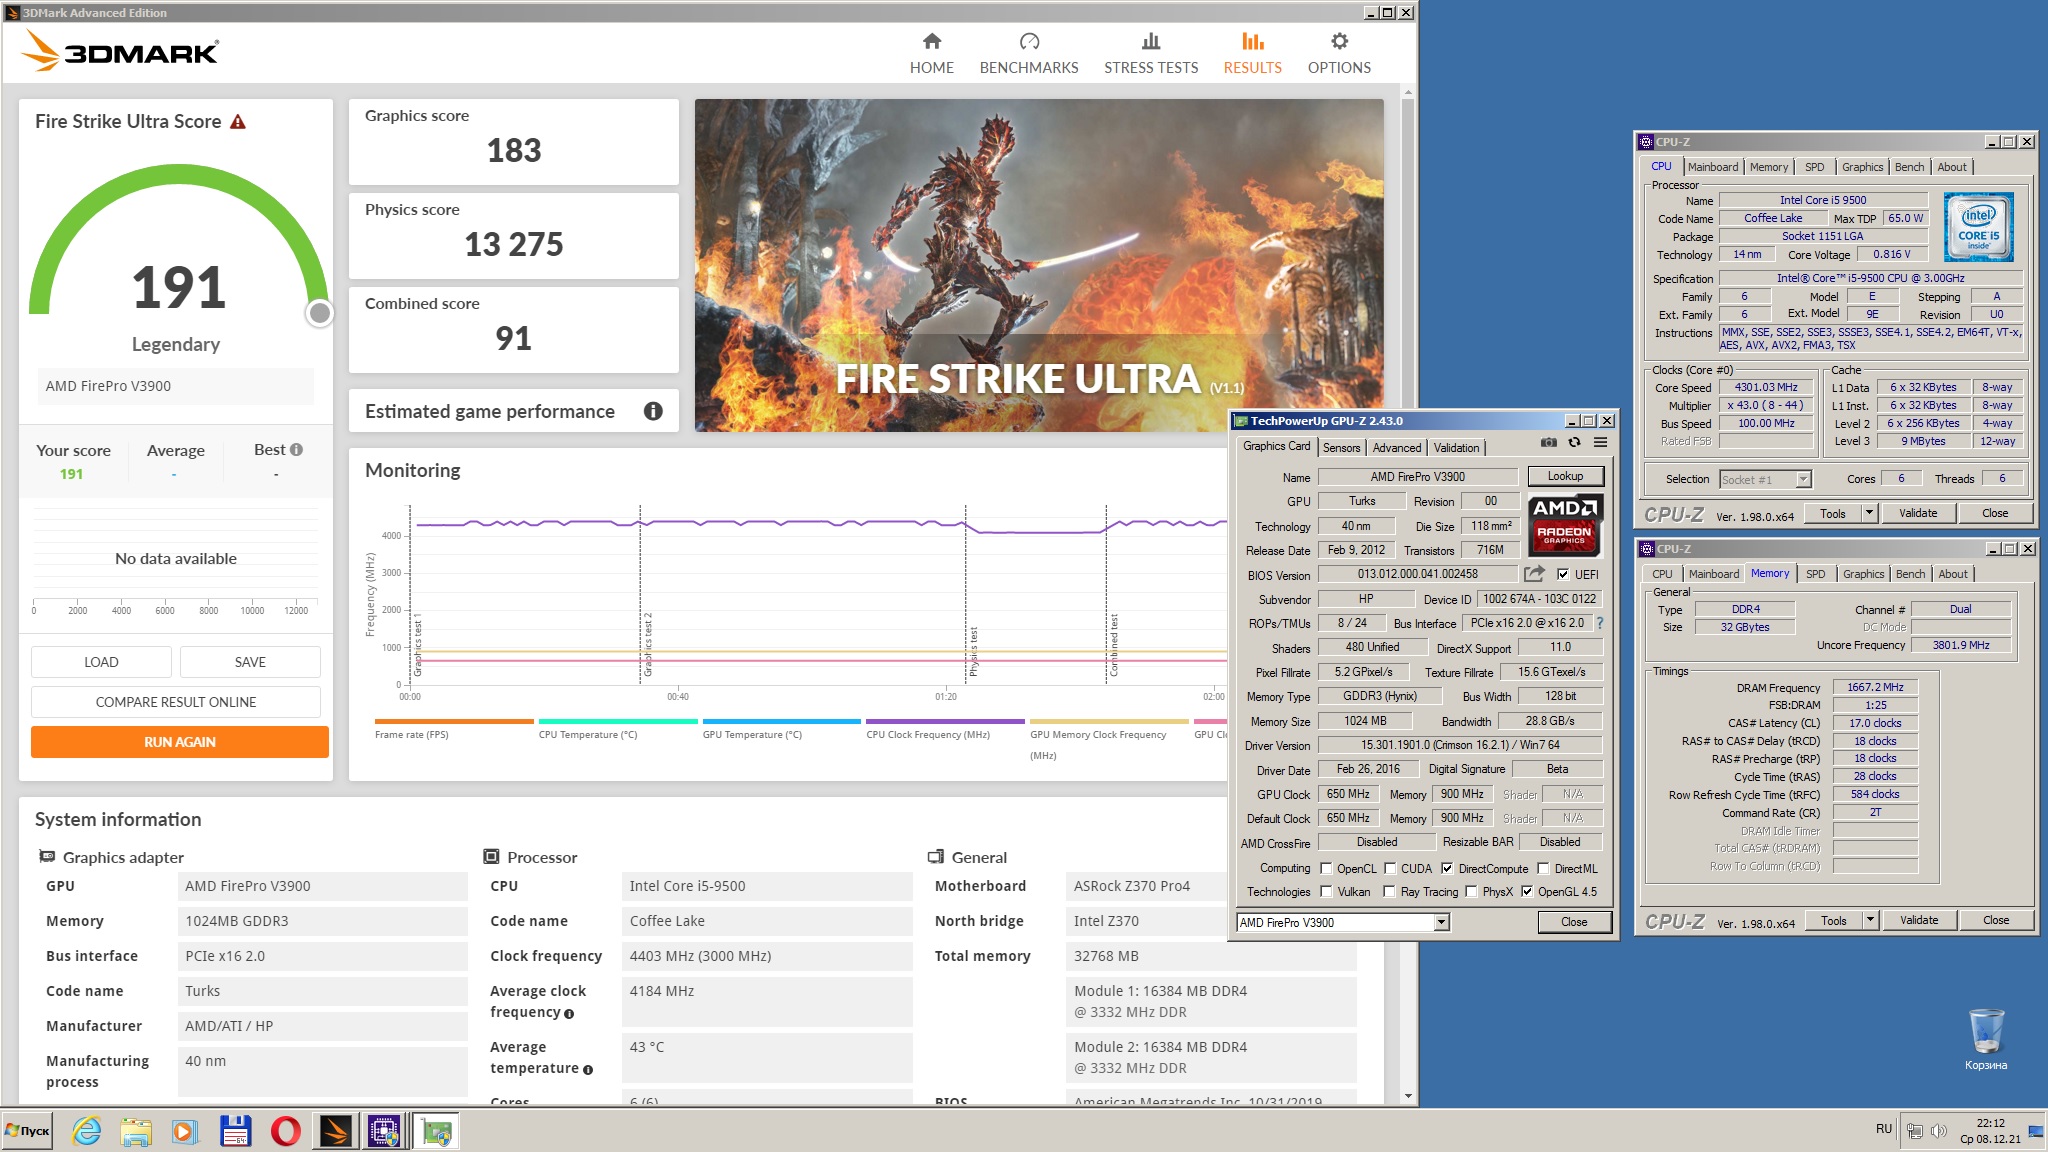
Task: Open Internet Explorer from the taskbar
Action: point(87,1131)
